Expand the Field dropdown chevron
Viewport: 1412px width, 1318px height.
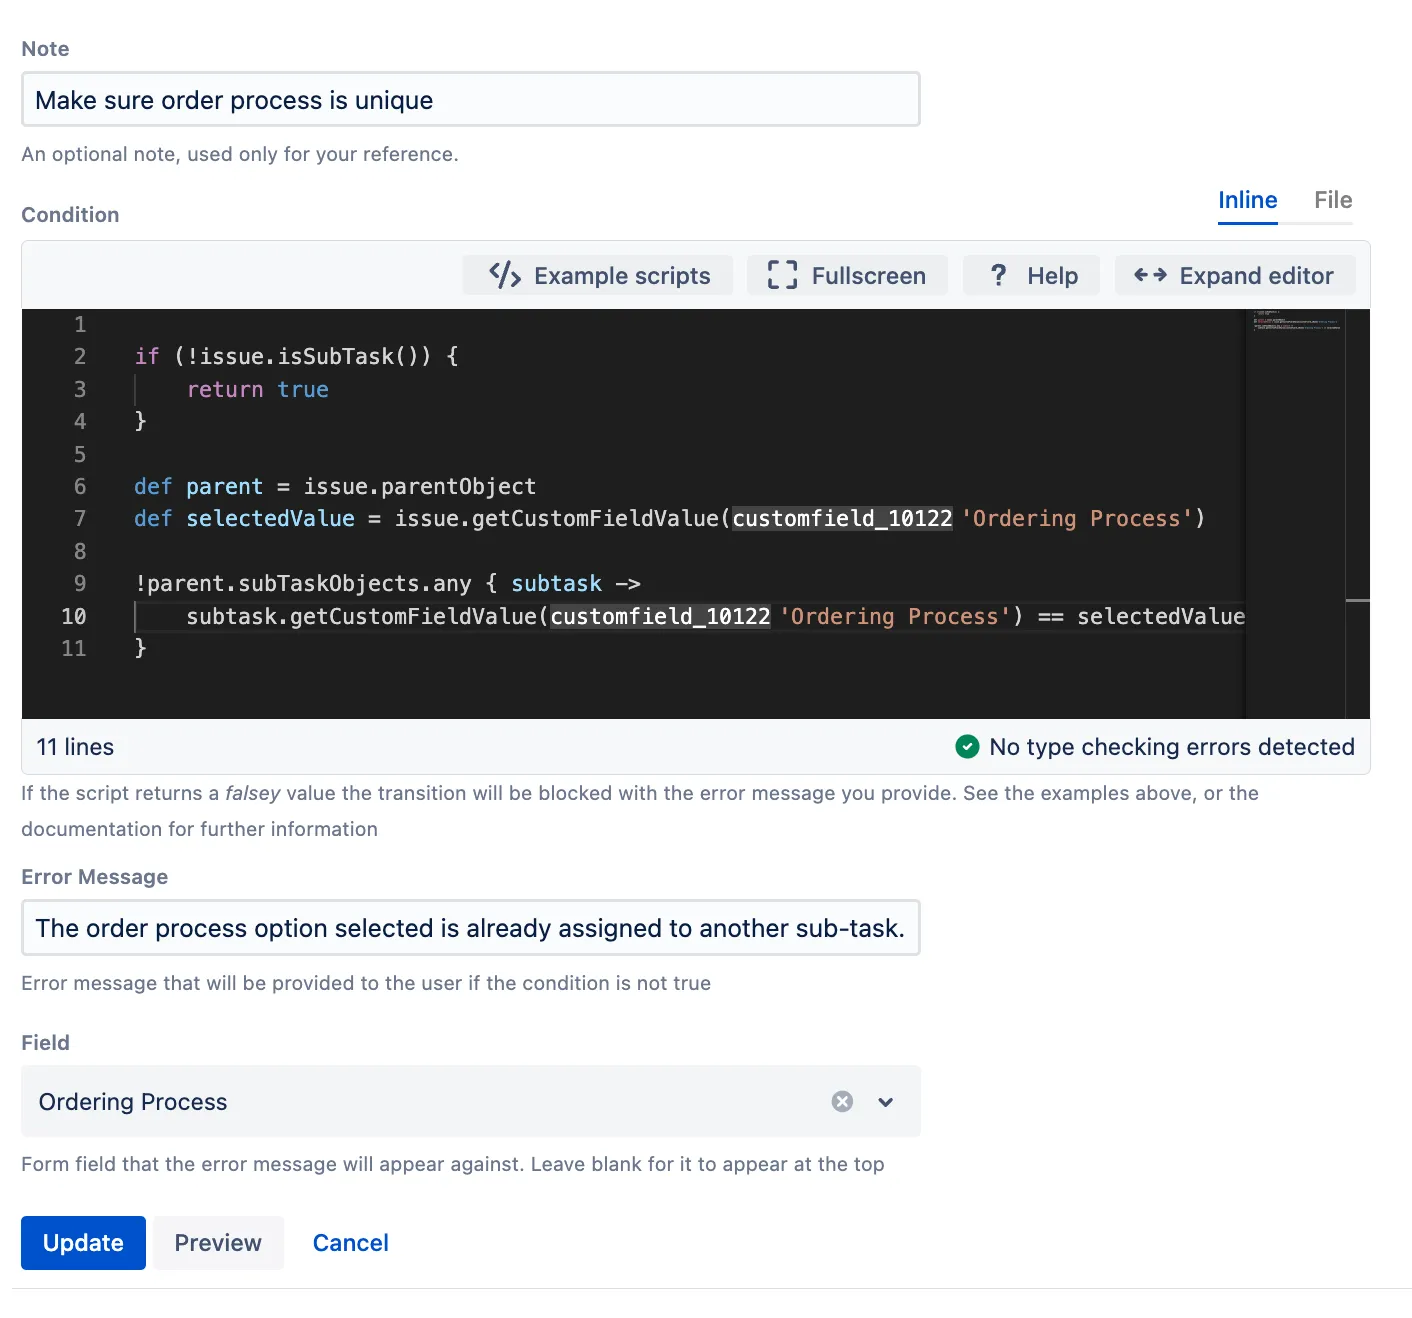pyautogui.click(x=886, y=1102)
